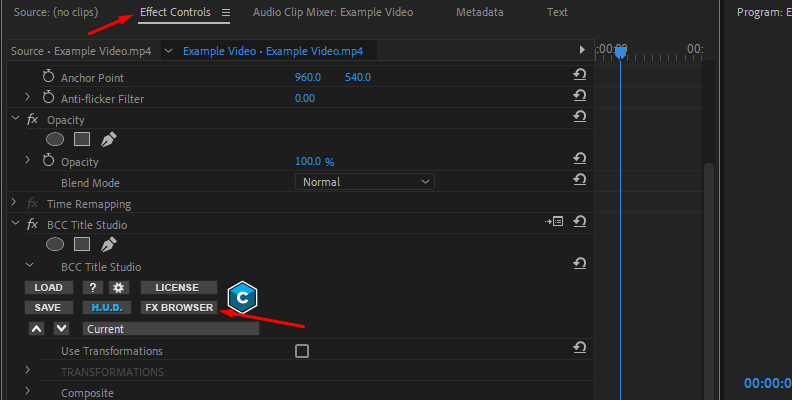Enable the Use Transformations checkbox

pyautogui.click(x=302, y=351)
